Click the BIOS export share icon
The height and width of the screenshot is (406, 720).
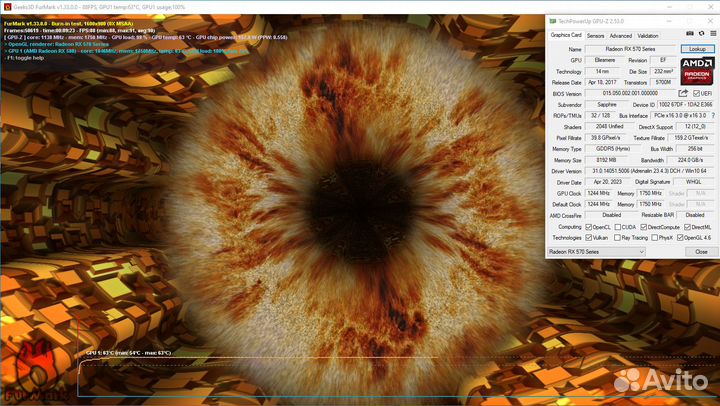tap(683, 93)
